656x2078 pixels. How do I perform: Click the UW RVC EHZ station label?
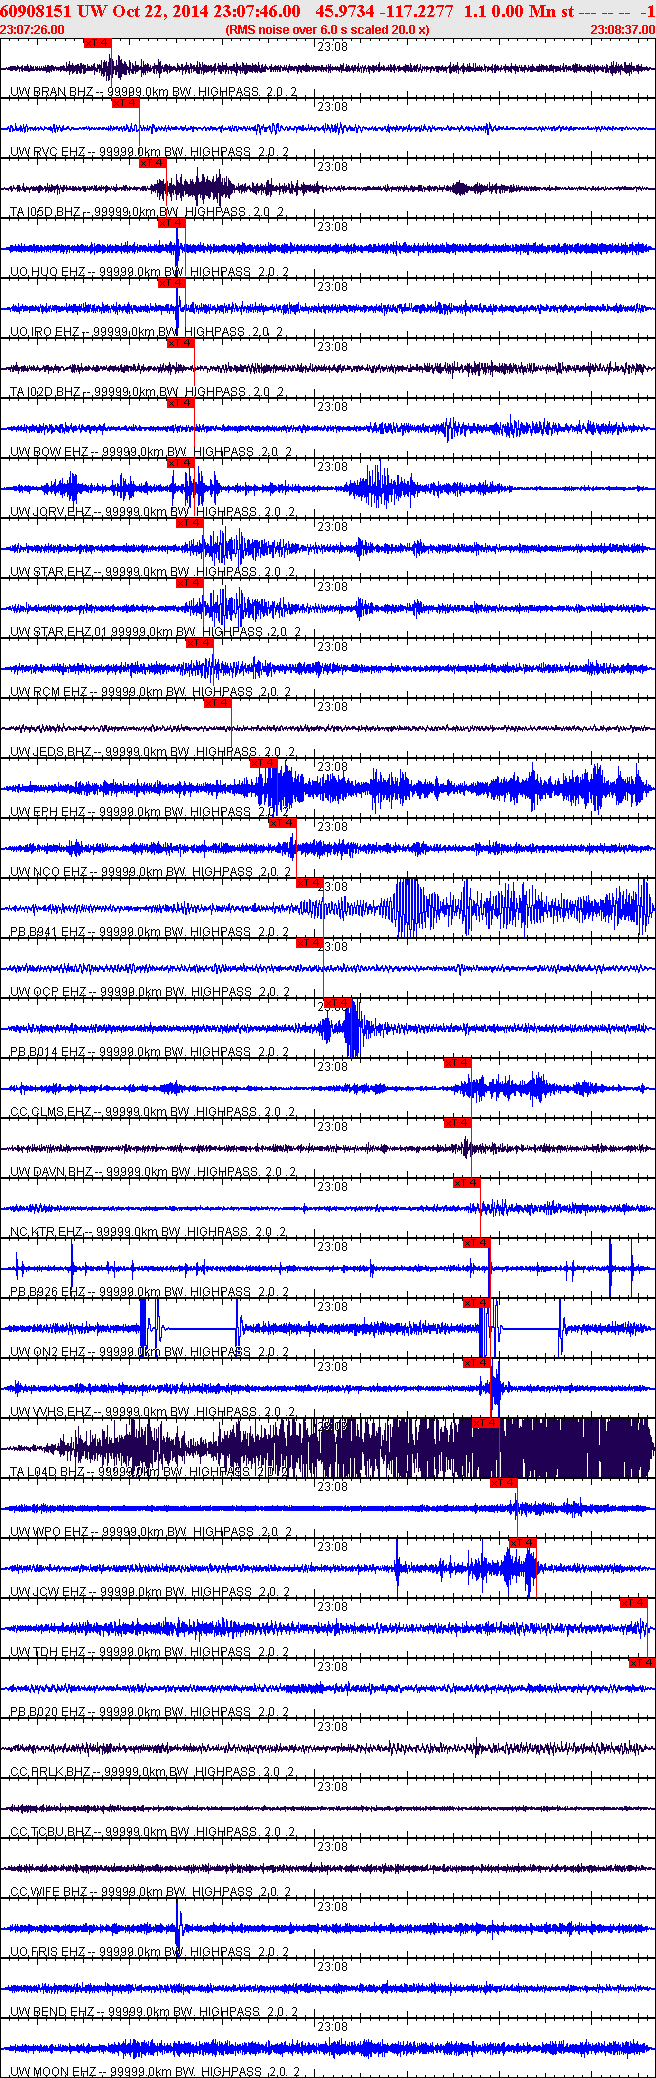click(49, 152)
